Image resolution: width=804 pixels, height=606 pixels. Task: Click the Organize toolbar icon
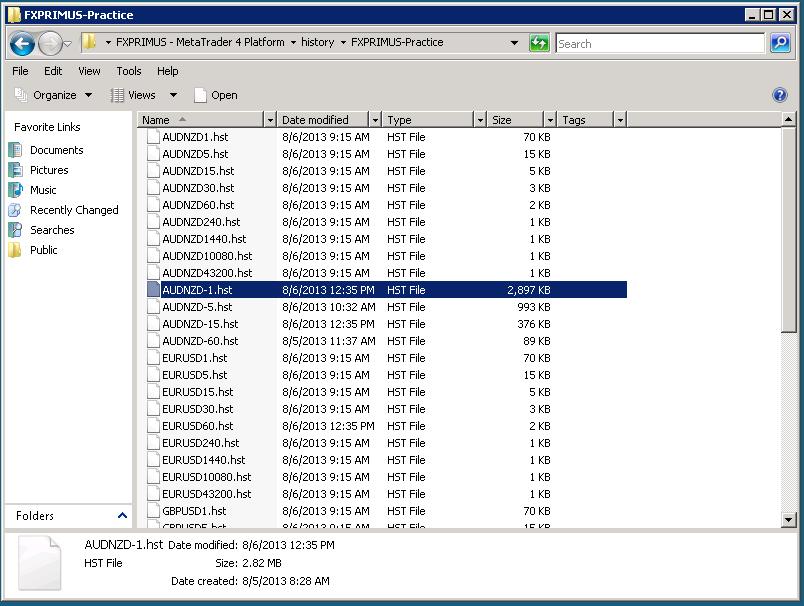pos(21,95)
